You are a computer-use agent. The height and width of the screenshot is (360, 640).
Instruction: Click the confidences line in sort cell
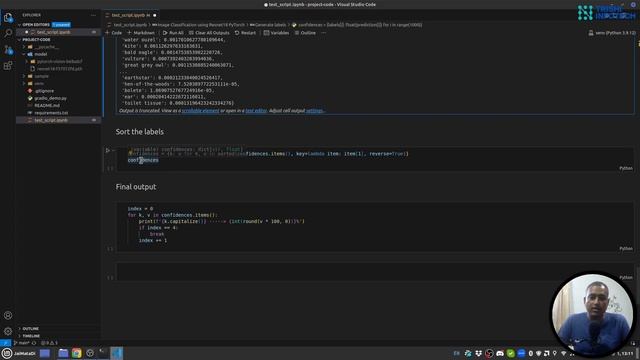point(143,160)
